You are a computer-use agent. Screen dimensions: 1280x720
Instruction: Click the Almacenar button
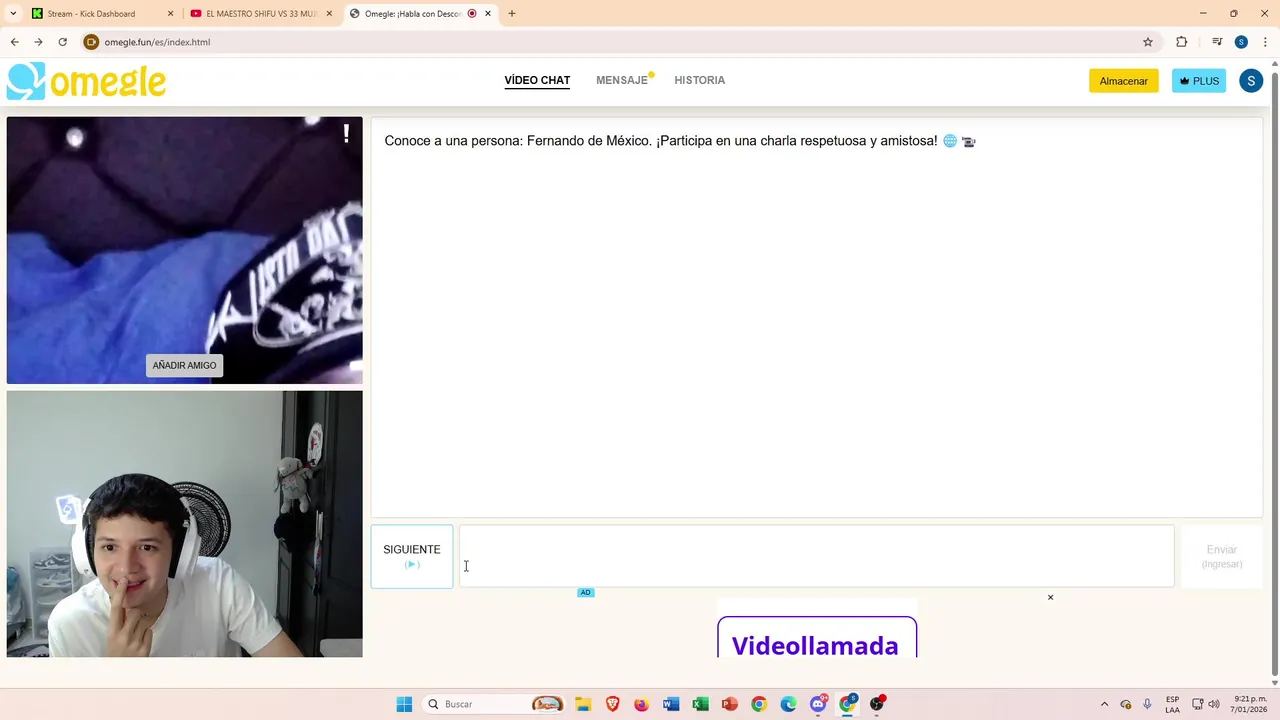coord(1123,81)
